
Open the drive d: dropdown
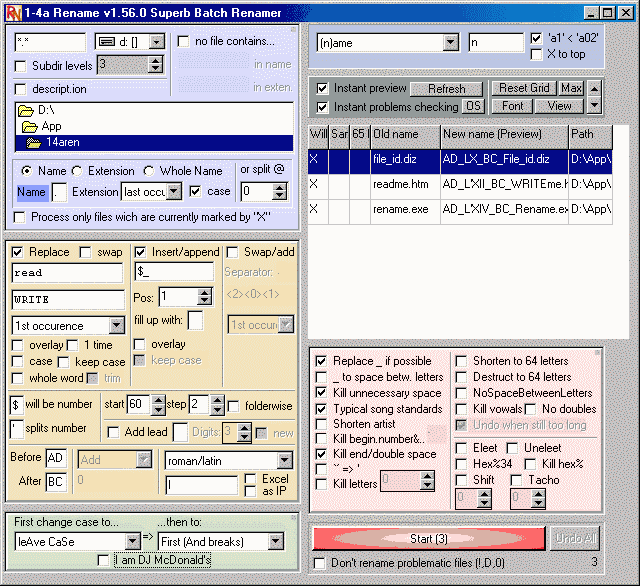[x=157, y=42]
